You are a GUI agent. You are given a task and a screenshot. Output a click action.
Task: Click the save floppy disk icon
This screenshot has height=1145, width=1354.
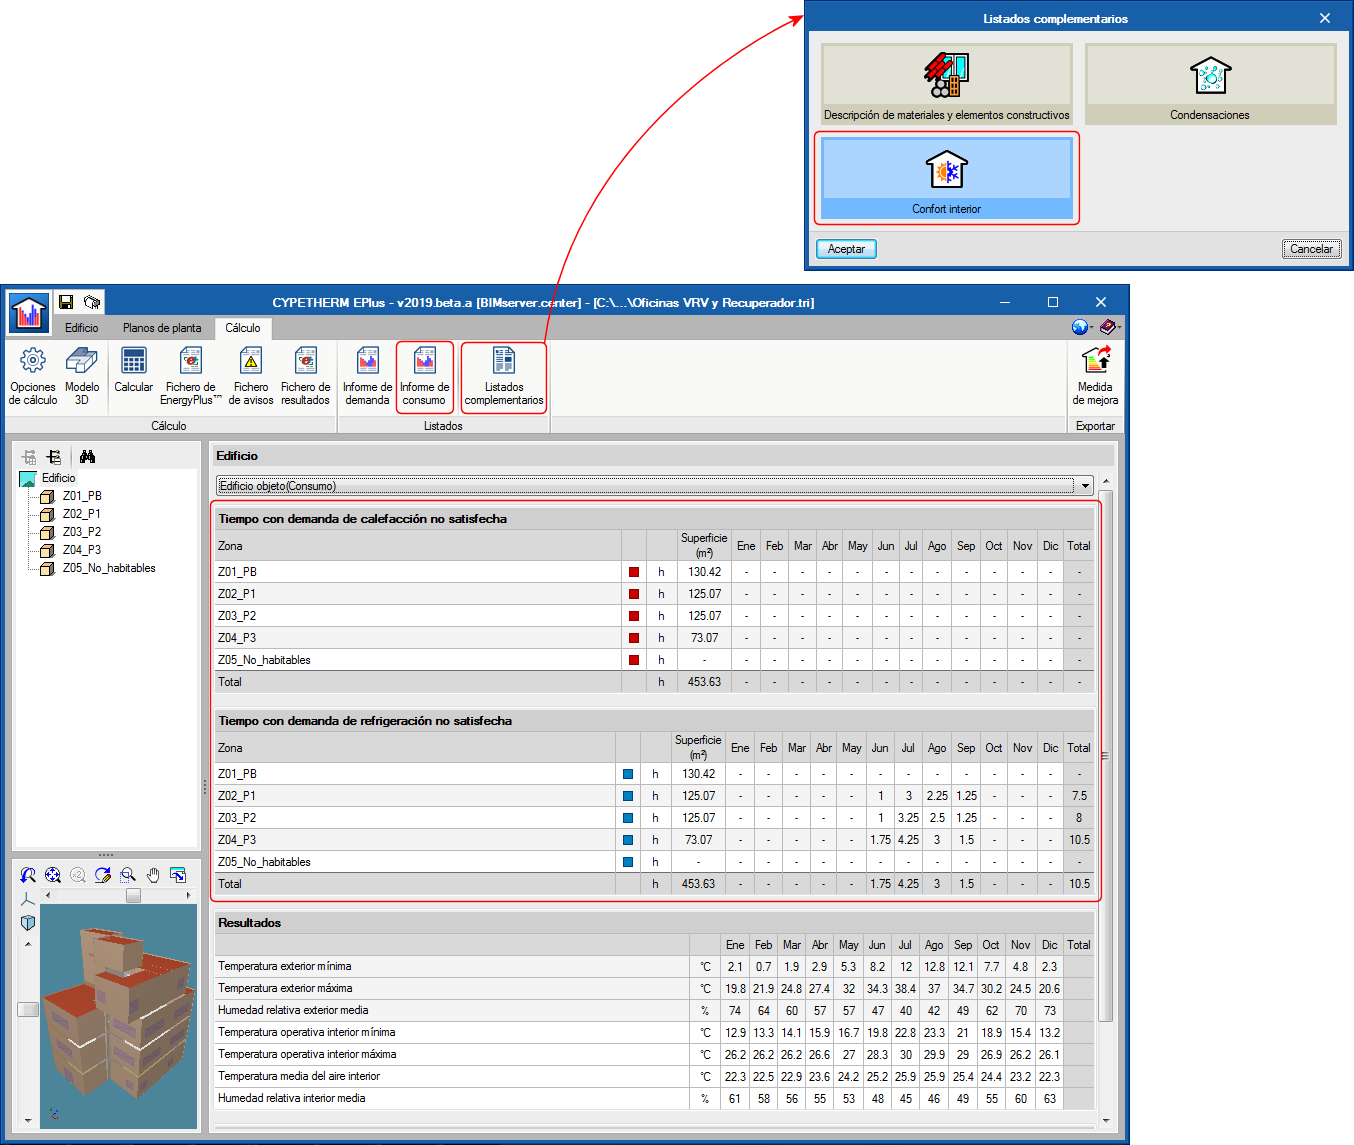[66, 302]
